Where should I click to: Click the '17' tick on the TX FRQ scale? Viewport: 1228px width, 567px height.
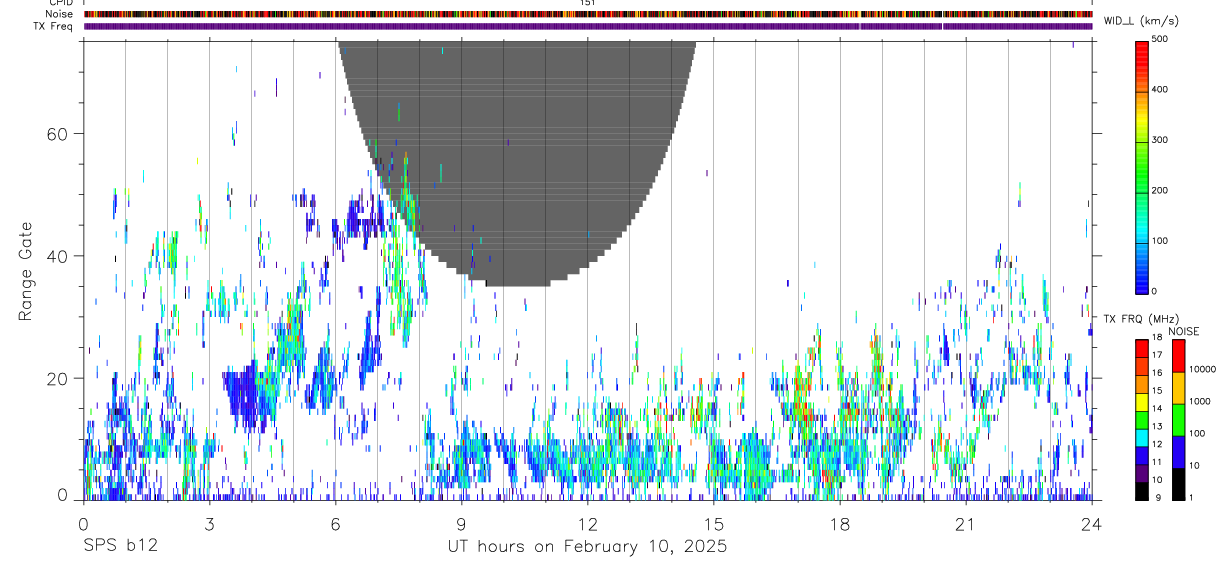point(1157,355)
